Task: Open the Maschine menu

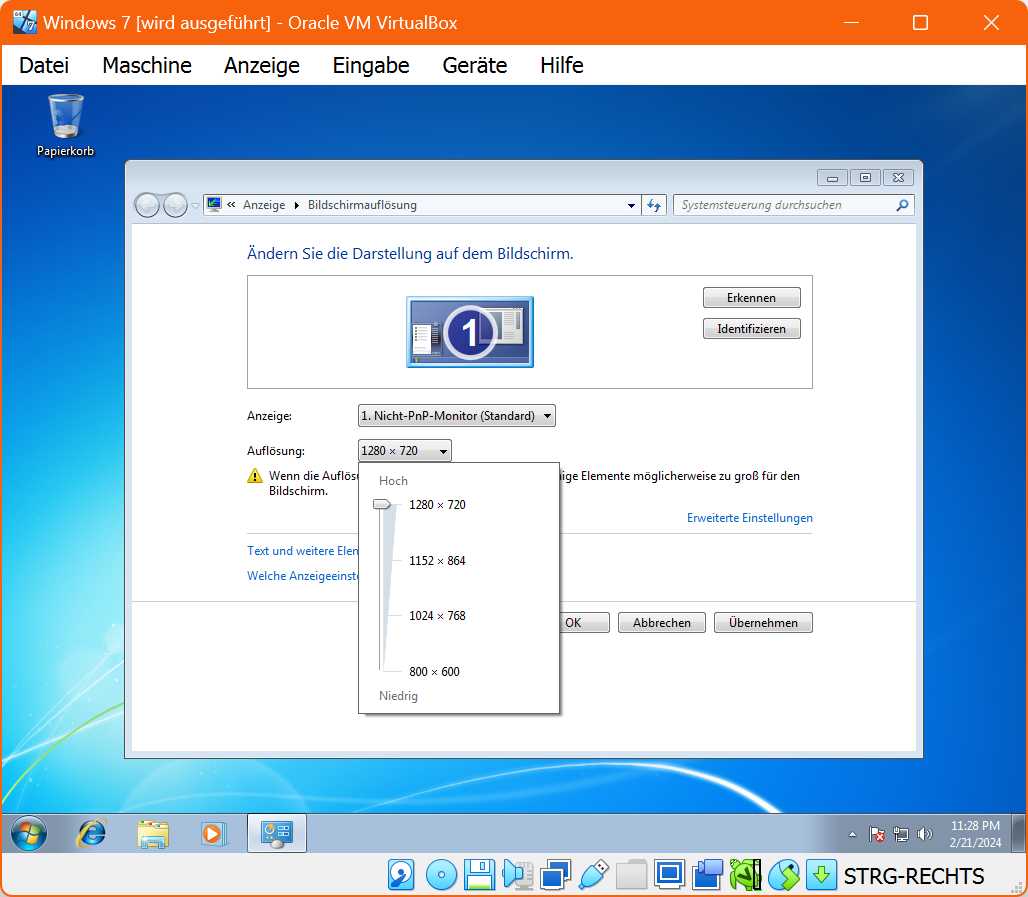Action: tap(147, 66)
